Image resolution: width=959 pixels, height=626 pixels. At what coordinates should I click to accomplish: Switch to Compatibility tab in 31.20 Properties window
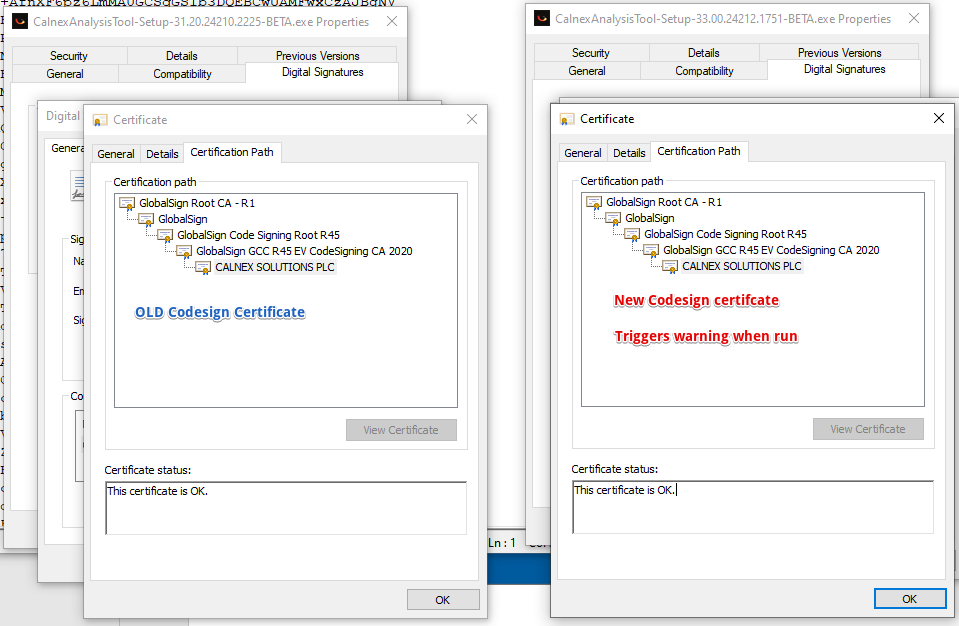[x=182, y=74]
